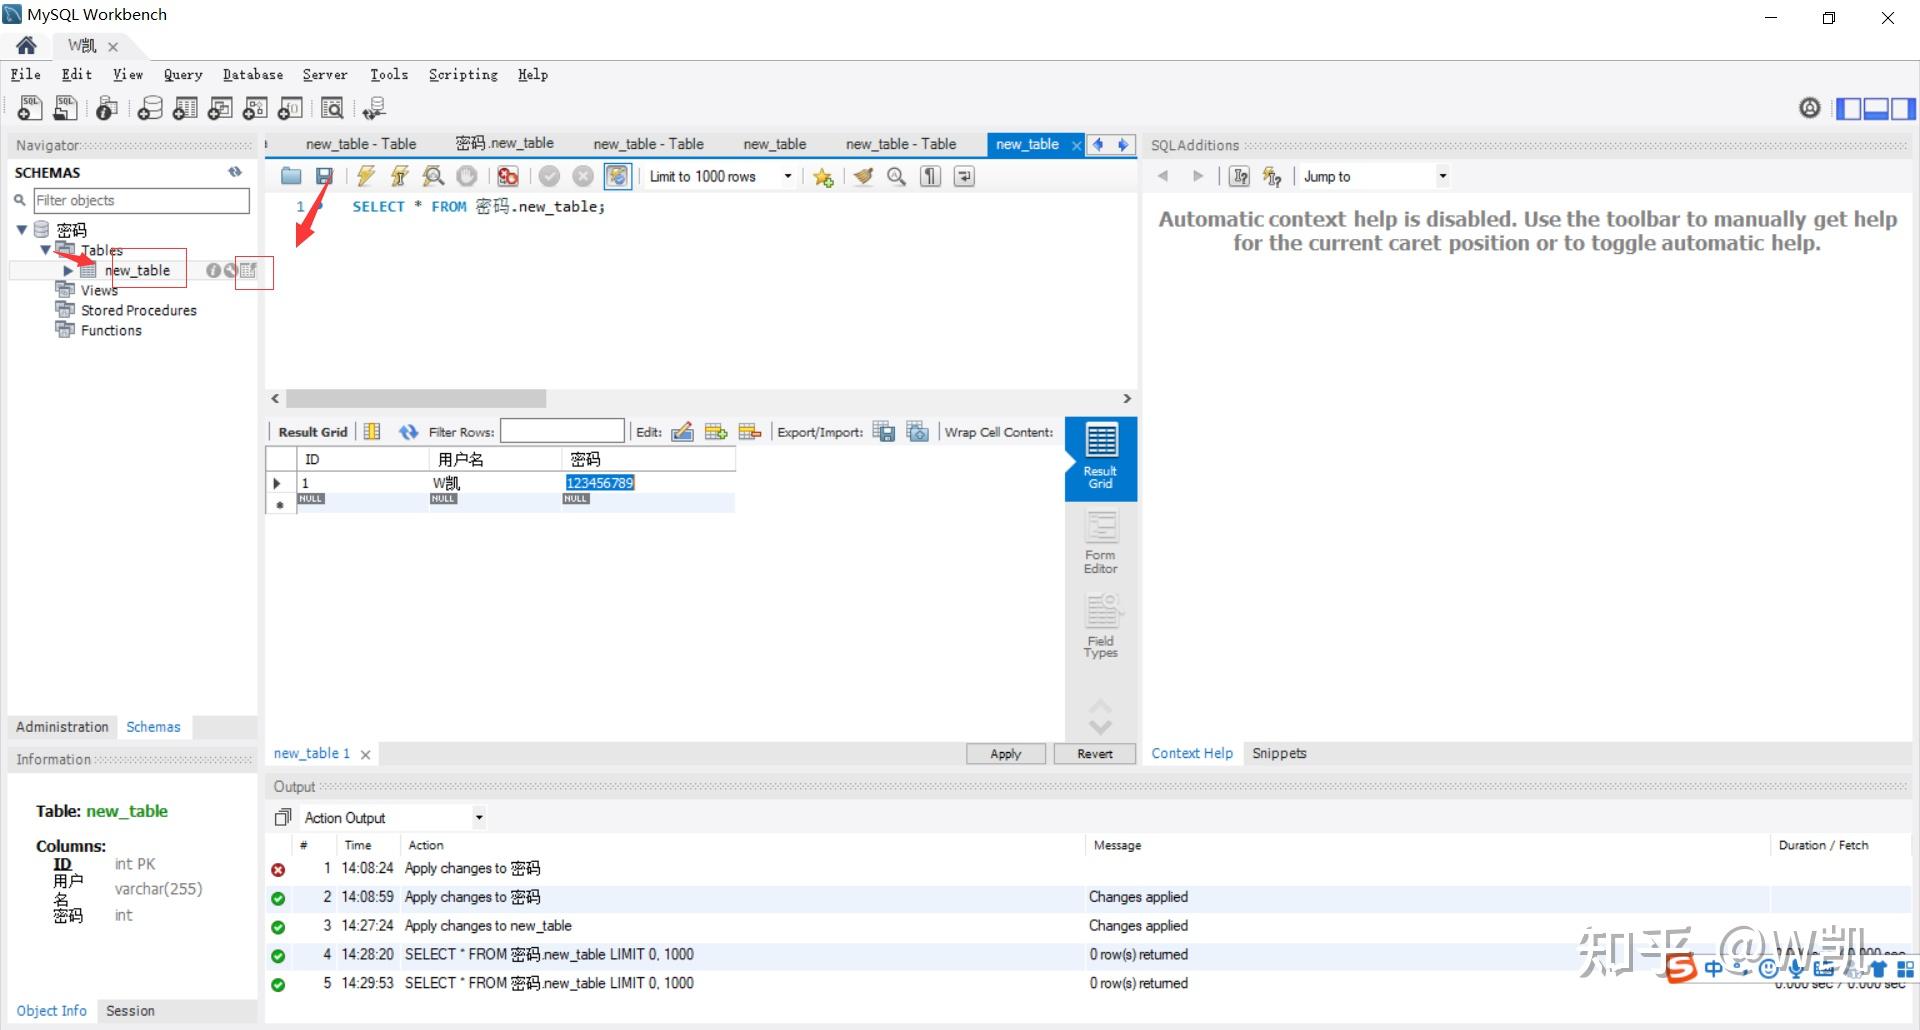Delete selected rows icon in result toolbar
The height and width of the screenshot is (1030, 1920).
click(x=750, y=432)
